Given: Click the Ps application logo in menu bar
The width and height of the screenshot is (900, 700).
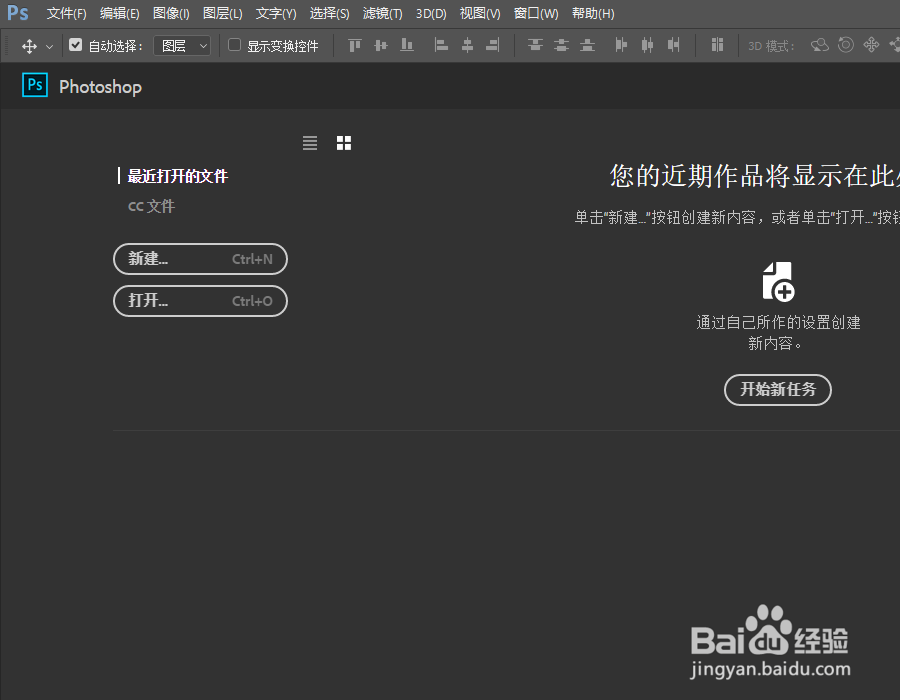Looking at the screenshot, I should [x=17, y=13].
